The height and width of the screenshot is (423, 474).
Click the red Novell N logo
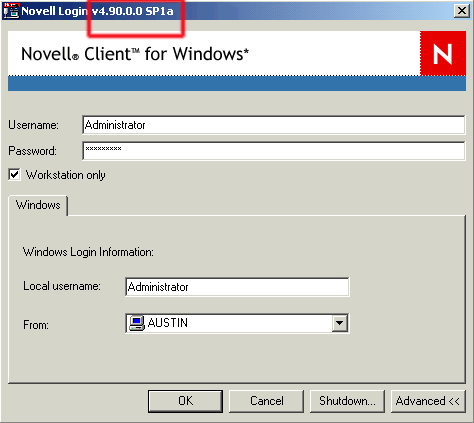tap(443, 53)
